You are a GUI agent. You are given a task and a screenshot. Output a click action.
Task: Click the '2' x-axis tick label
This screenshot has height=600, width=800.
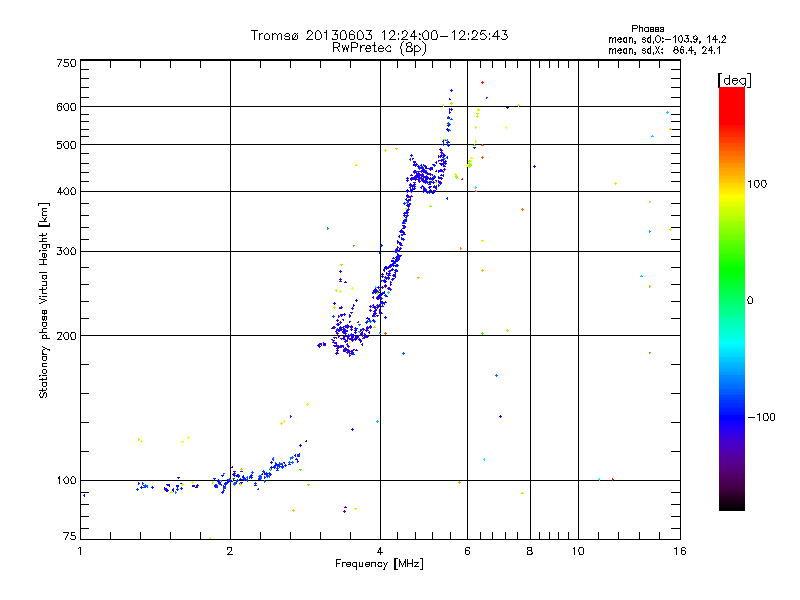230,551
